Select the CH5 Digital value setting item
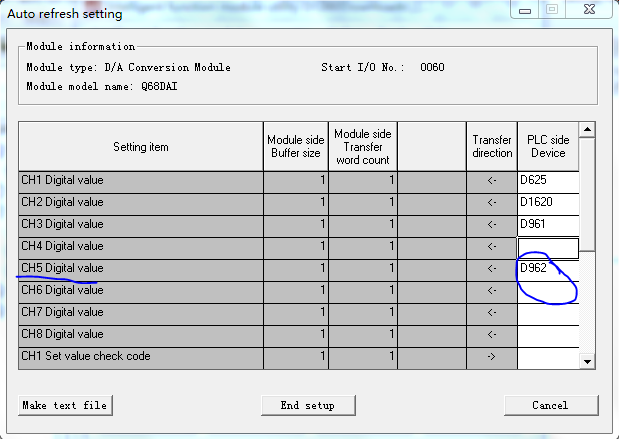The height and width of the screenshot is (439, 619). click(140, 269)
